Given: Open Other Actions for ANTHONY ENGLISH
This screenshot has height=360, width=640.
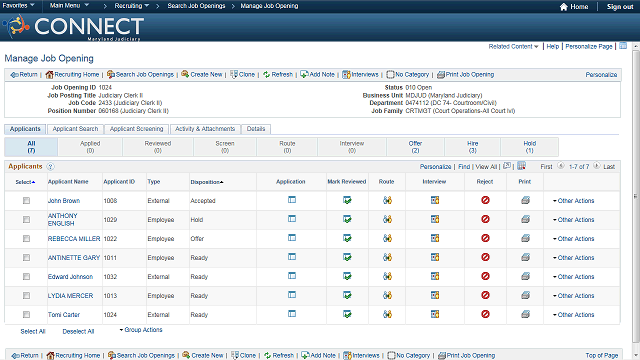Looking at the screenshot, I should coord(573,220).
